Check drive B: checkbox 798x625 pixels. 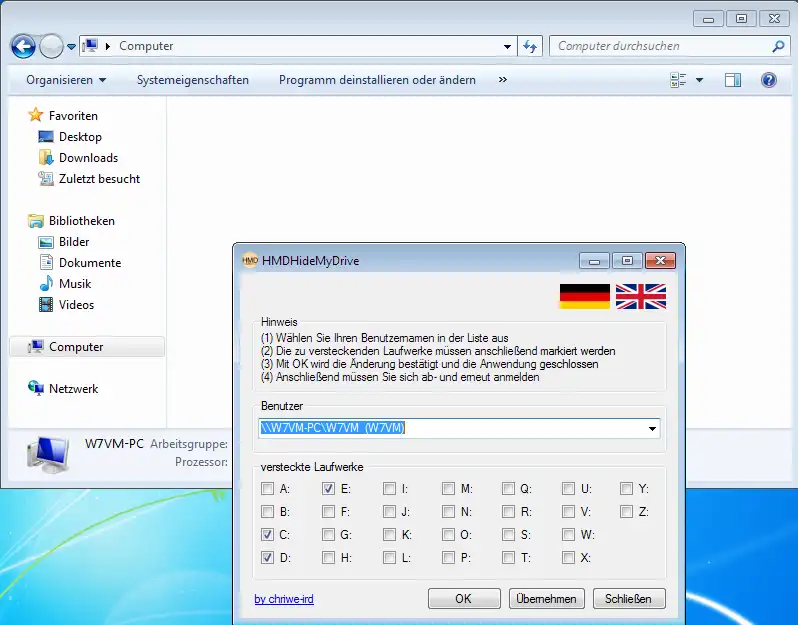267,512
